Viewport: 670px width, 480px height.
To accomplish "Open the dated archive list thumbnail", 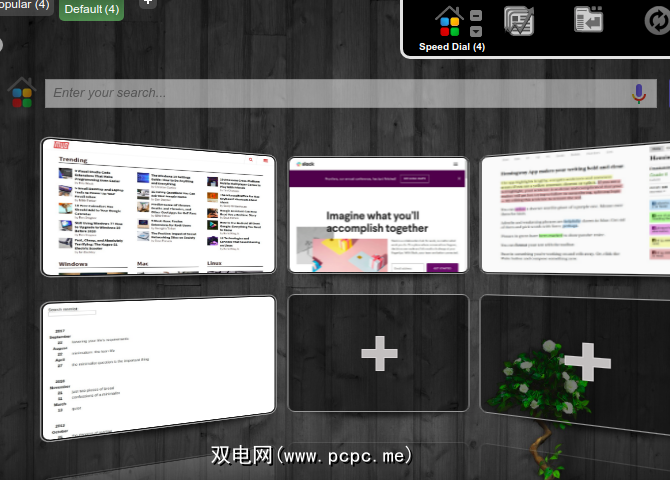I will [x=158, y=365].
